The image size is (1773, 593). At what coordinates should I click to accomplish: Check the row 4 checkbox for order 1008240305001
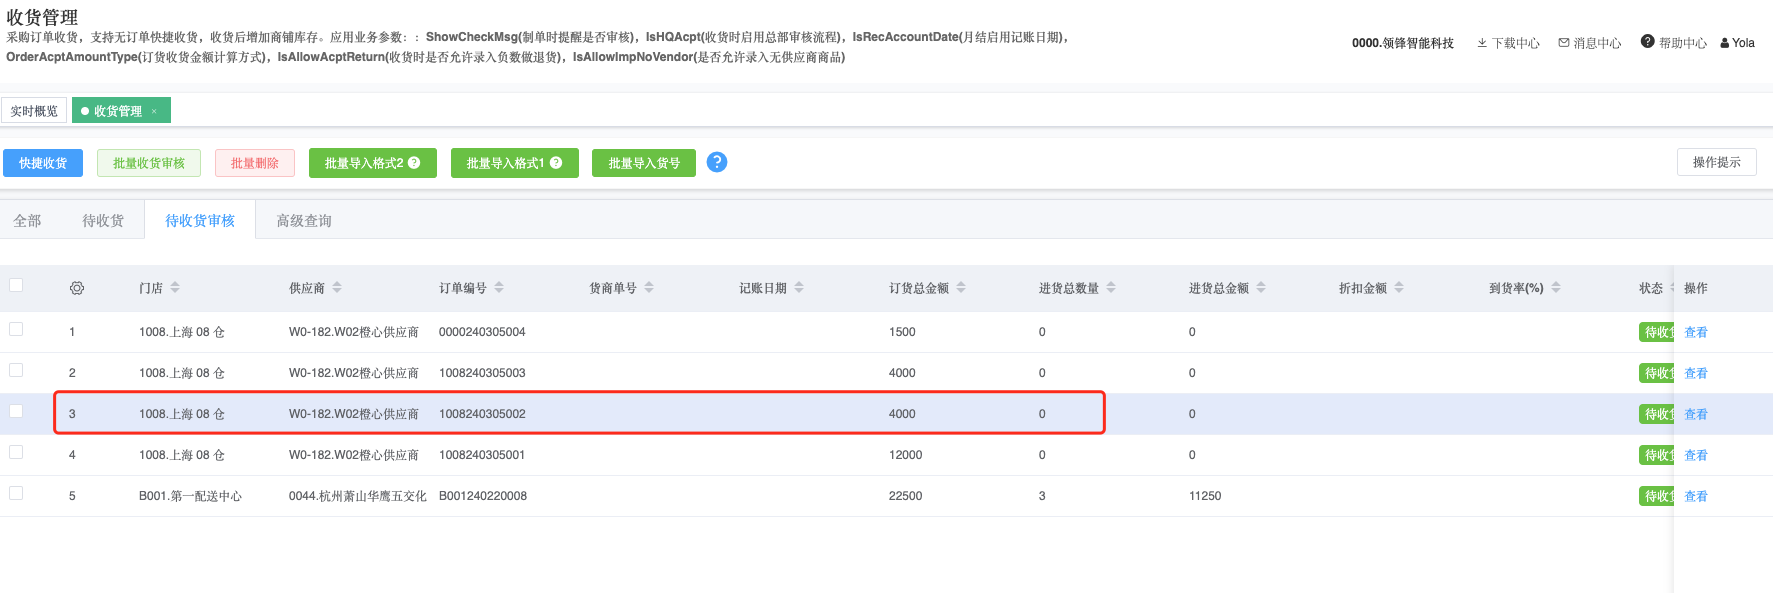pos(16,452)
